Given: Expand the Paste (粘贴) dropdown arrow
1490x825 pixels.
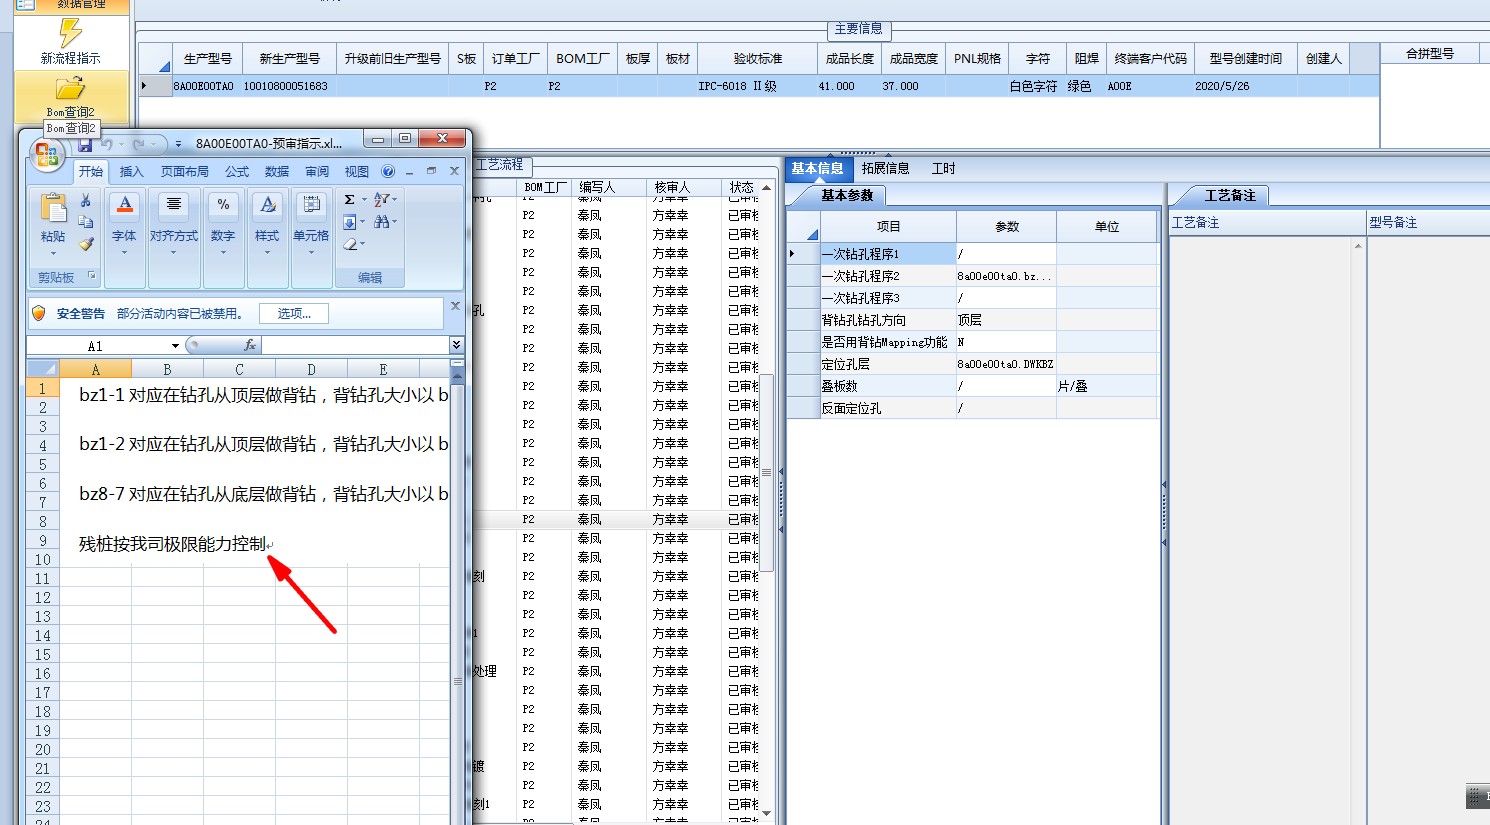Looking at the screenshot, I should point(53,253).
